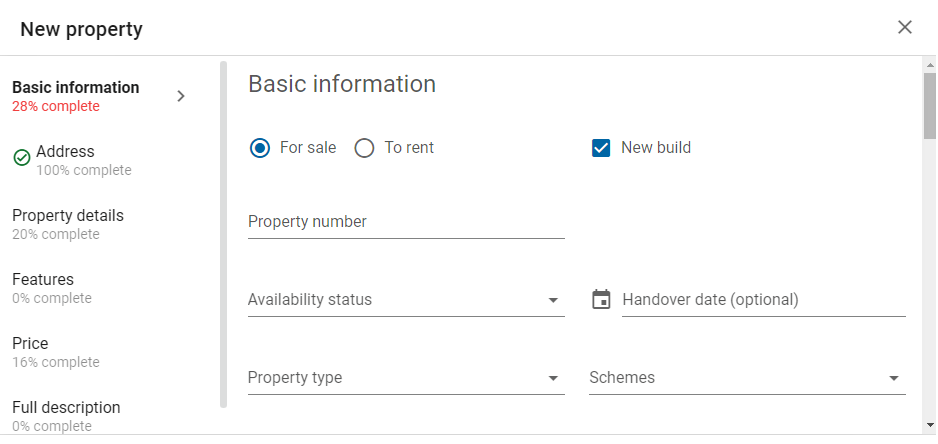Expand the Schemes dropdown list
Viewport: 938px width, 444px height.
click(747, 378)
